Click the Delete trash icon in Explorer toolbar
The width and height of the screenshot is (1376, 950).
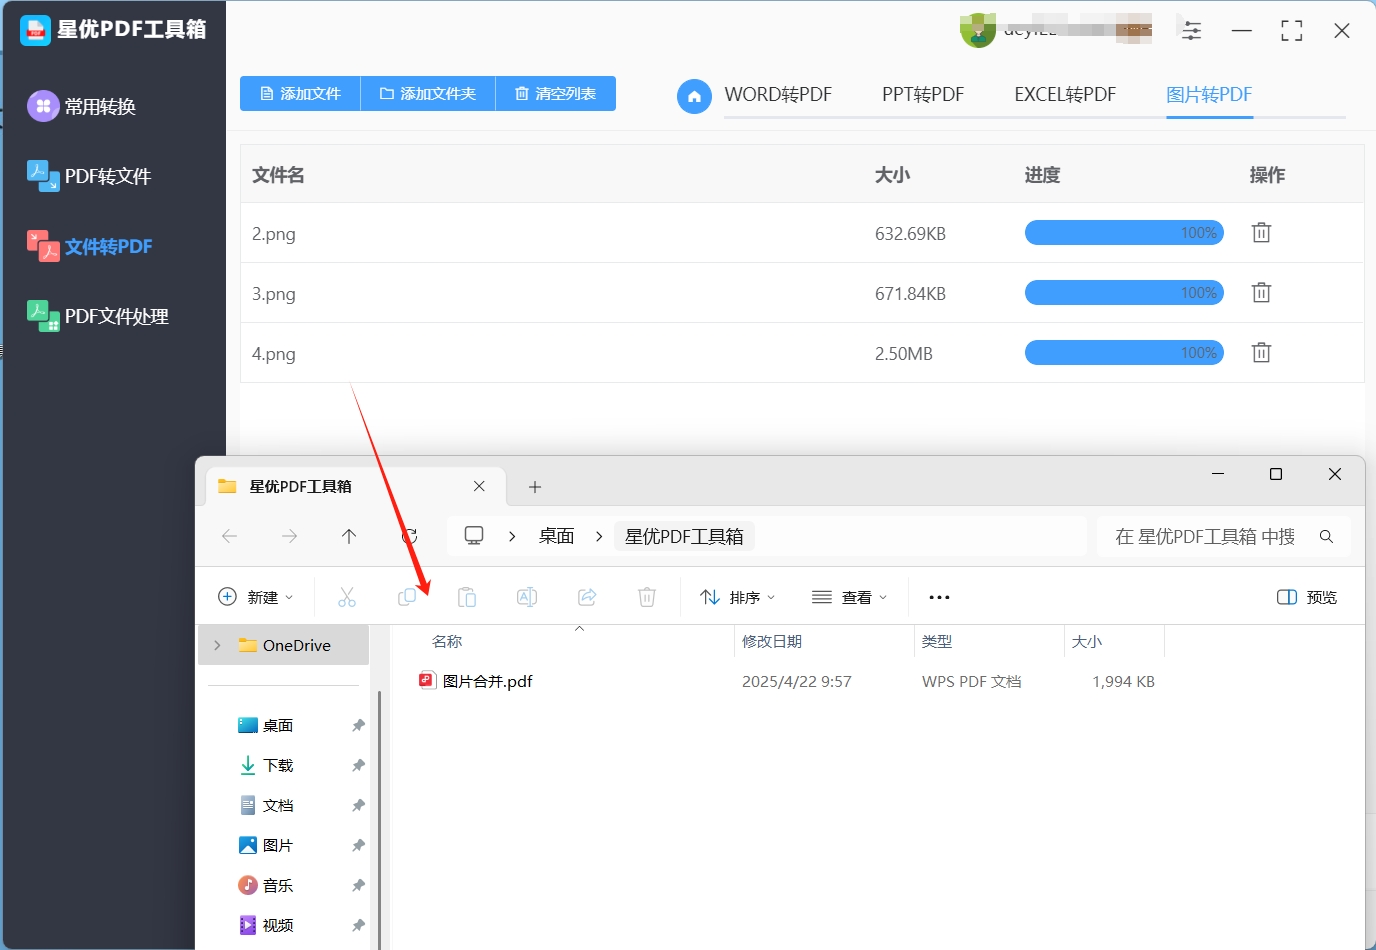[647, 597]
